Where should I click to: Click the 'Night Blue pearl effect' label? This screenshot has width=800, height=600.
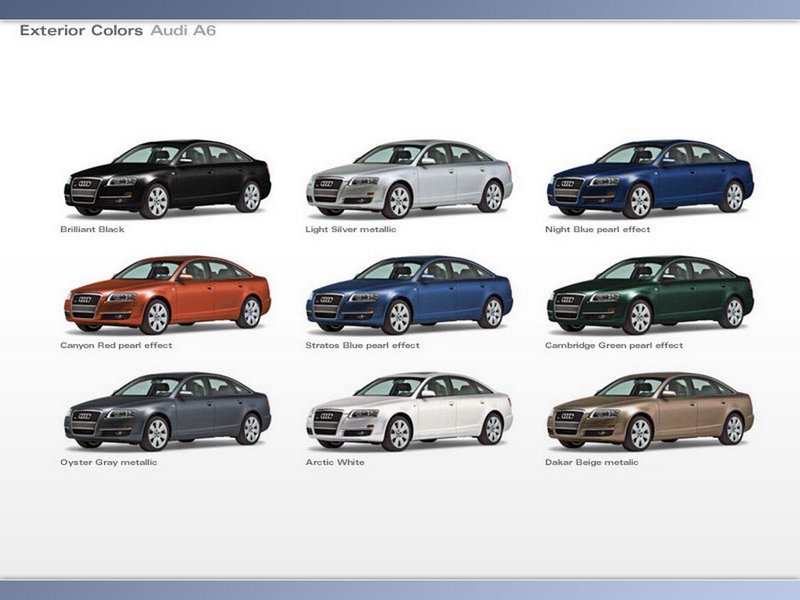tap(597, 230)
